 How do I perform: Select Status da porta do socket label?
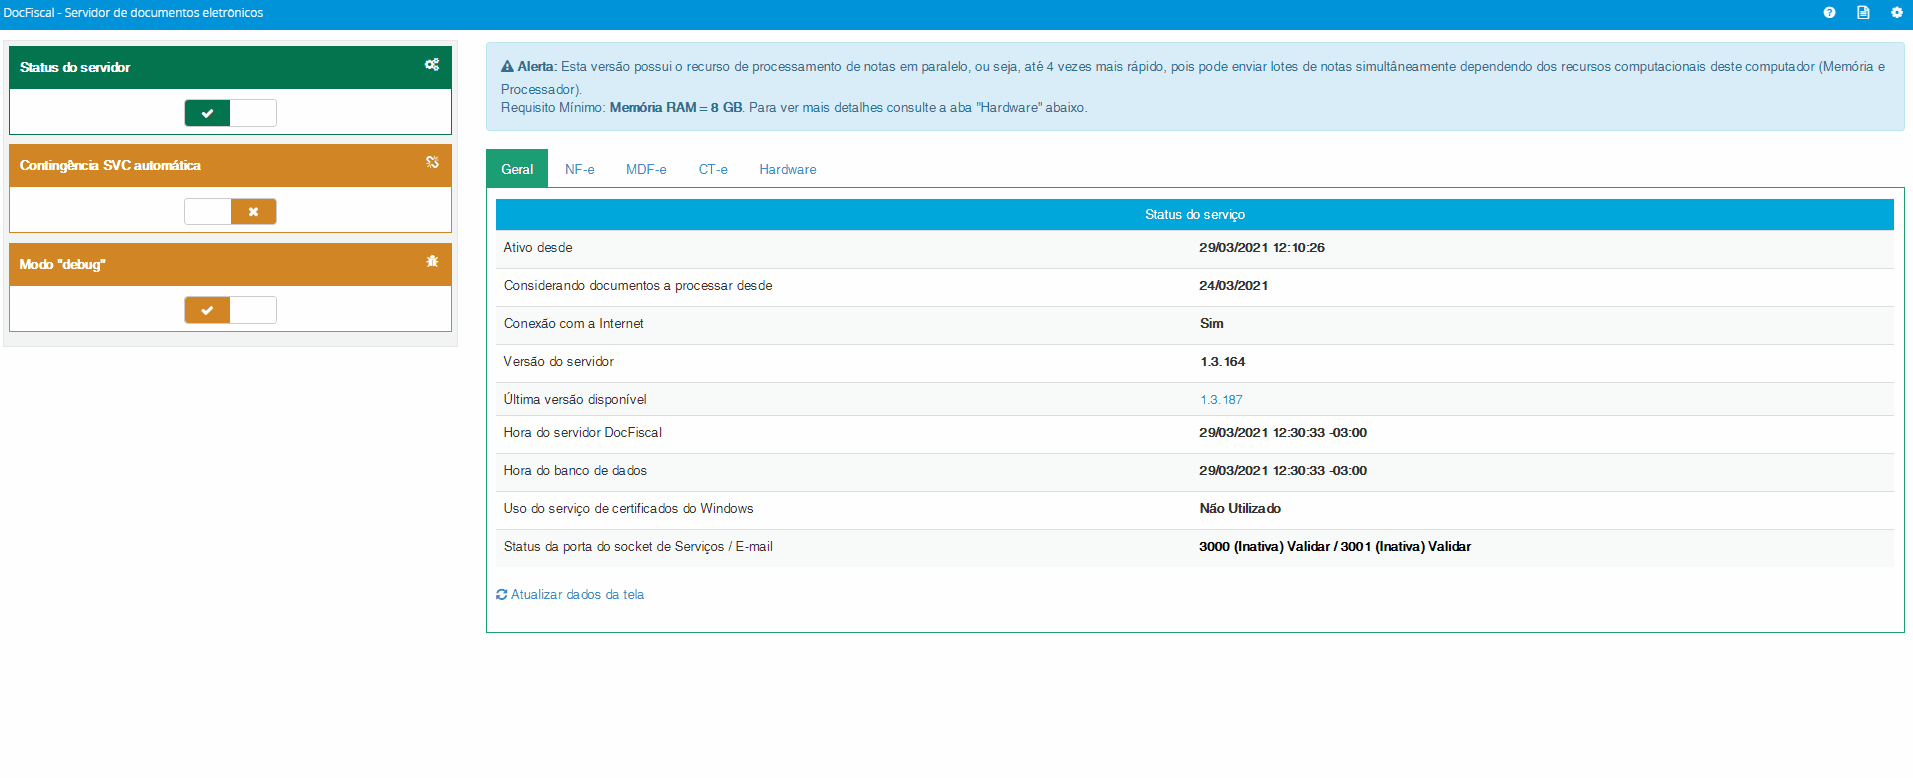[638, 547]
